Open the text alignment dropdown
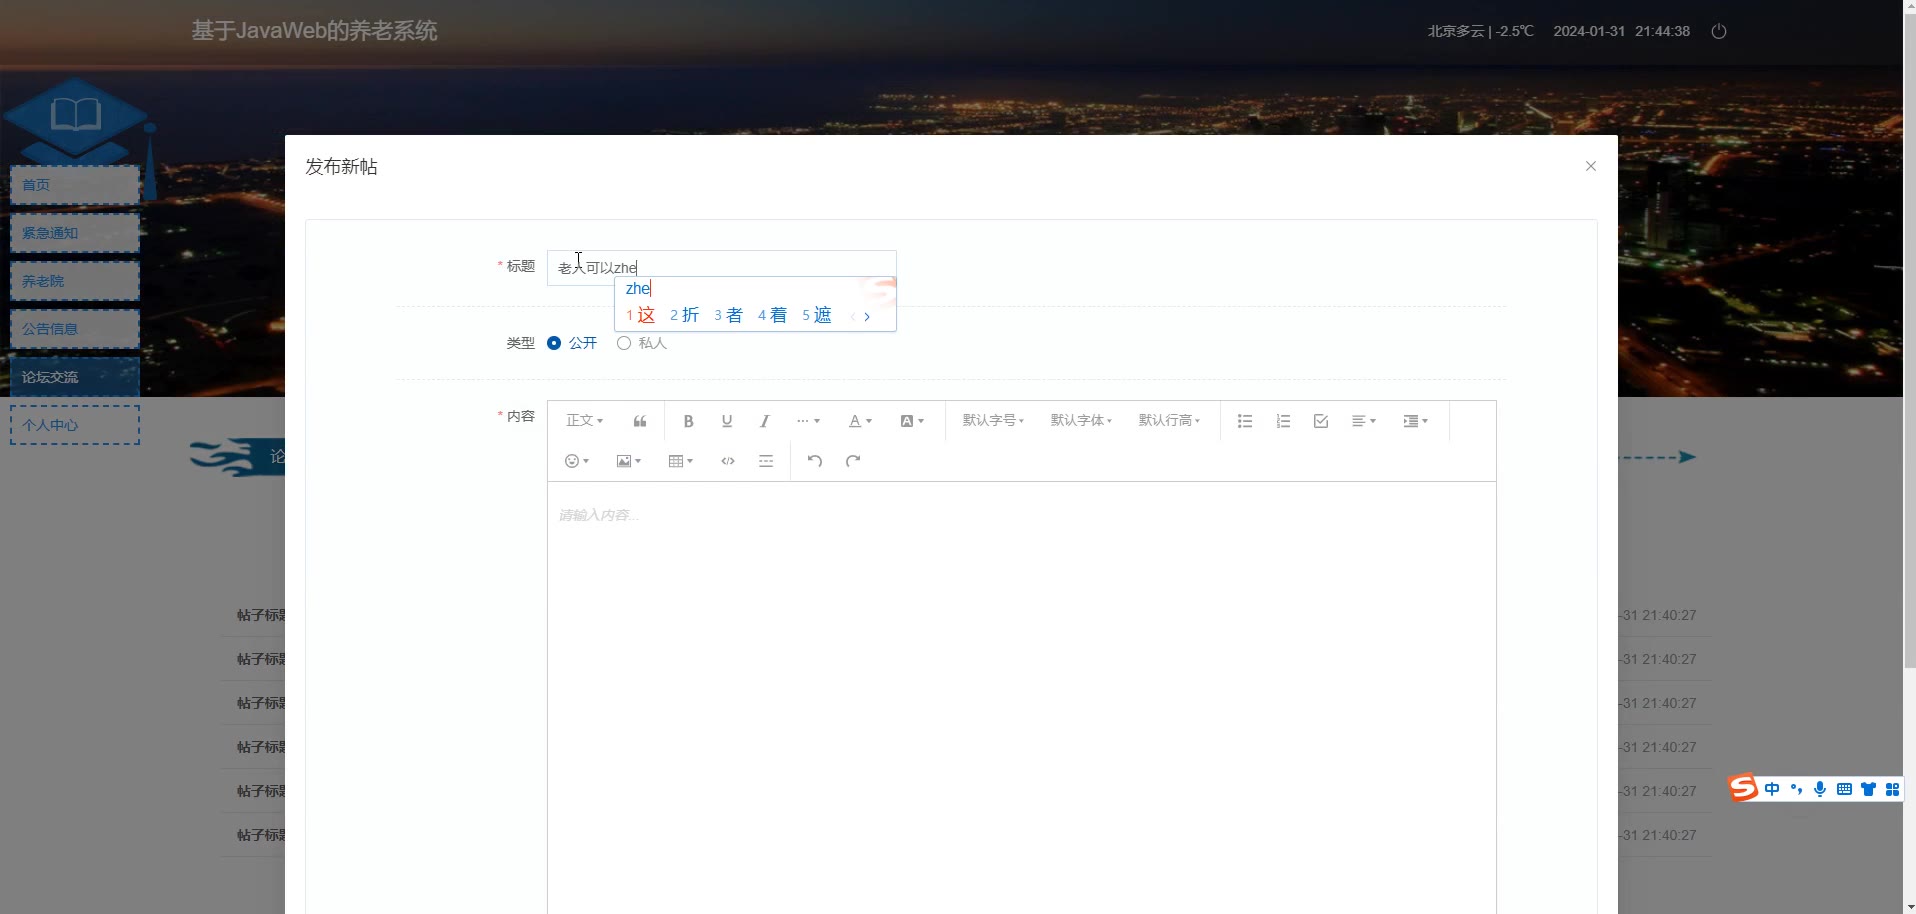 (1364, 421)
